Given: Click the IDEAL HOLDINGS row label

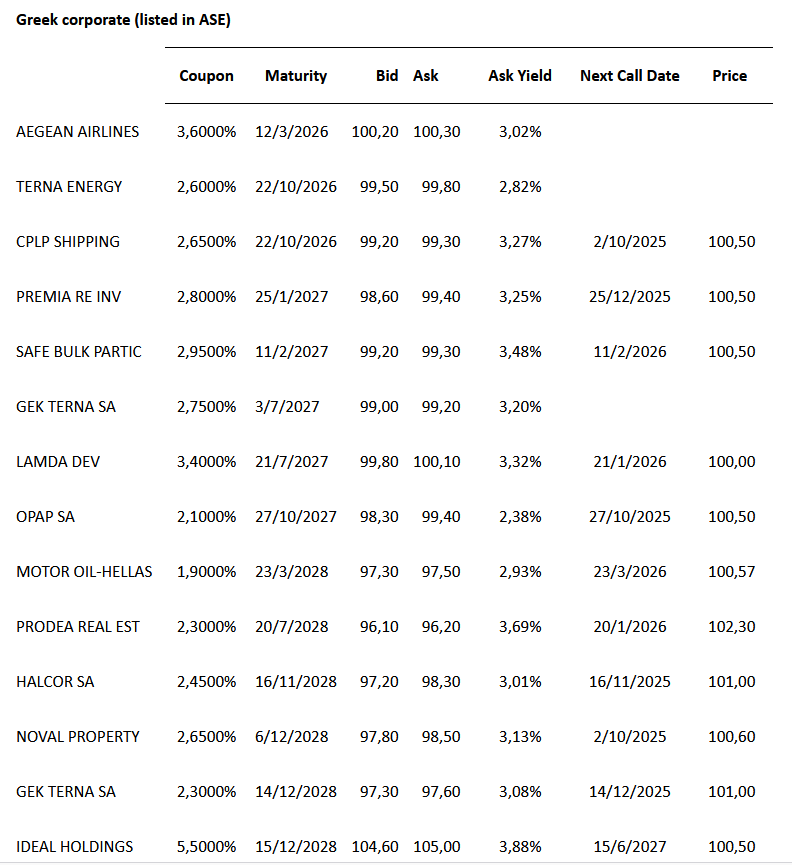Looking at the screenshot, I should pyautogui.click(x=75, y=847).
